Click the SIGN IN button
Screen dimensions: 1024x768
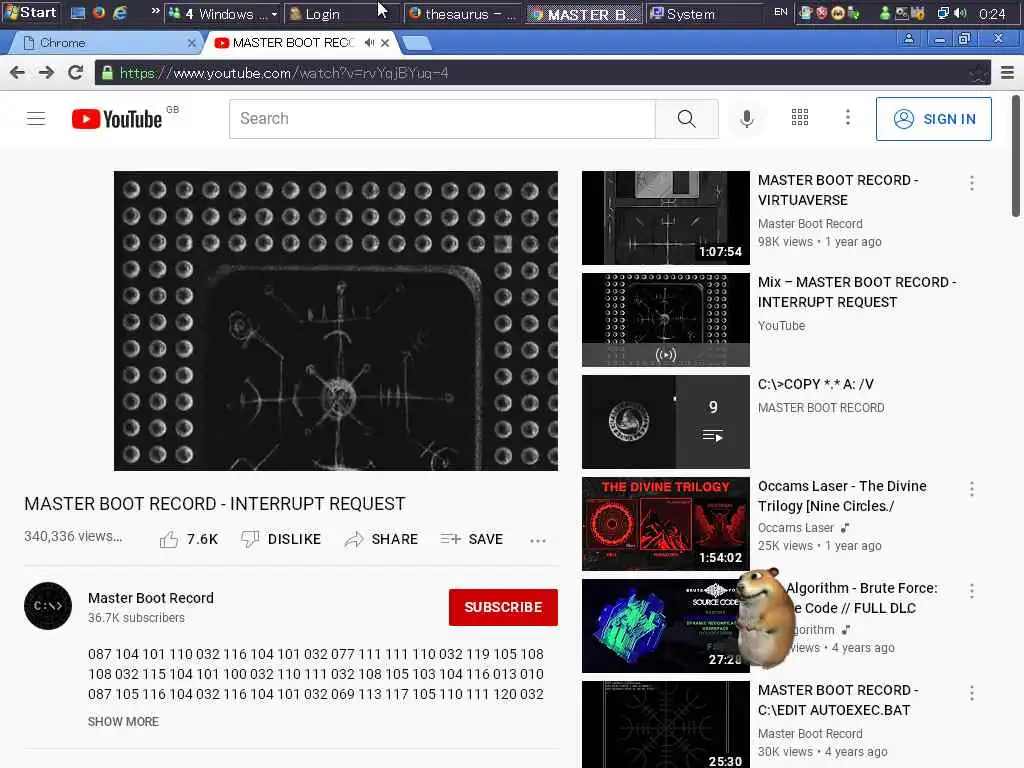click(934, 119)
